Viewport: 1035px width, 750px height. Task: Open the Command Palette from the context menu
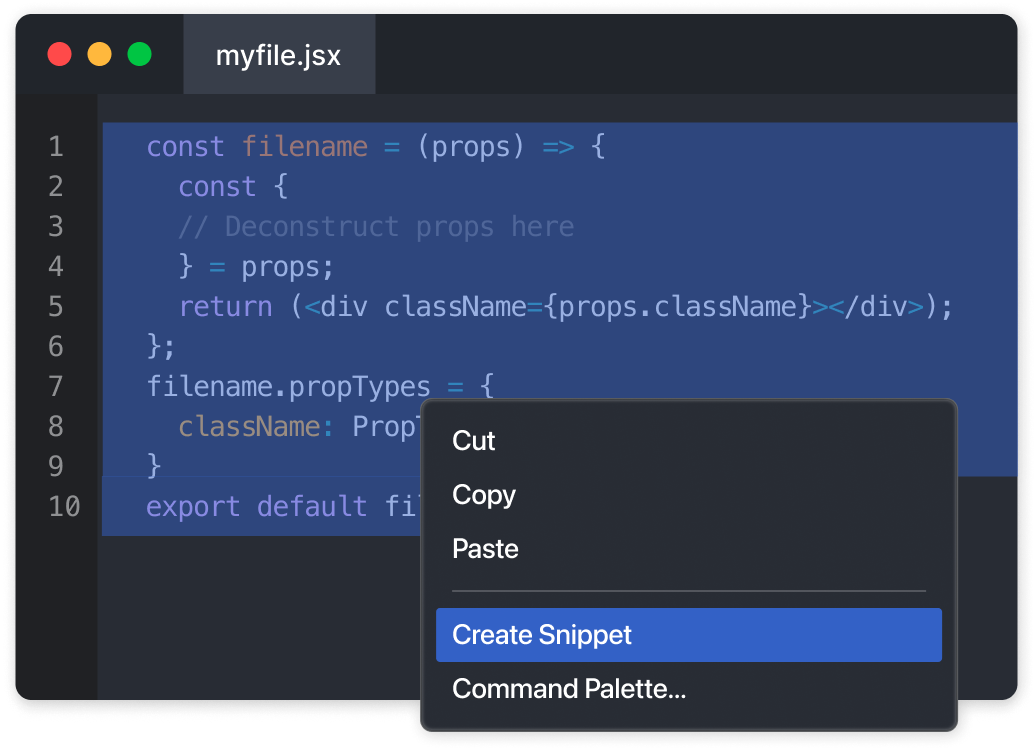[x=568, y=688]
